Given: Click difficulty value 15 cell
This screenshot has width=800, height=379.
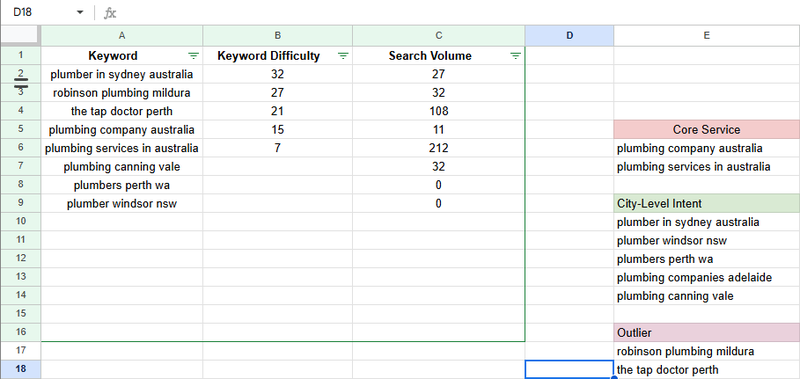Looking at the screenshot, I should (278, 130).
